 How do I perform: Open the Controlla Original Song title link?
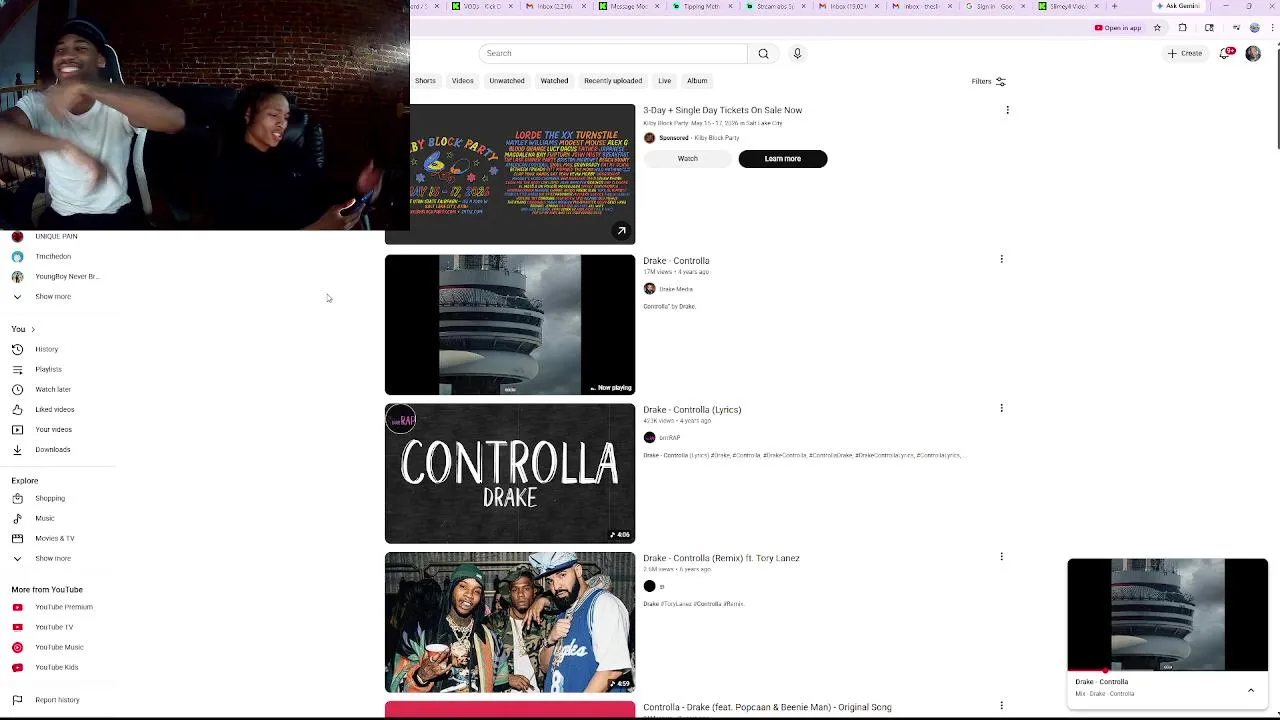[767, 707]
